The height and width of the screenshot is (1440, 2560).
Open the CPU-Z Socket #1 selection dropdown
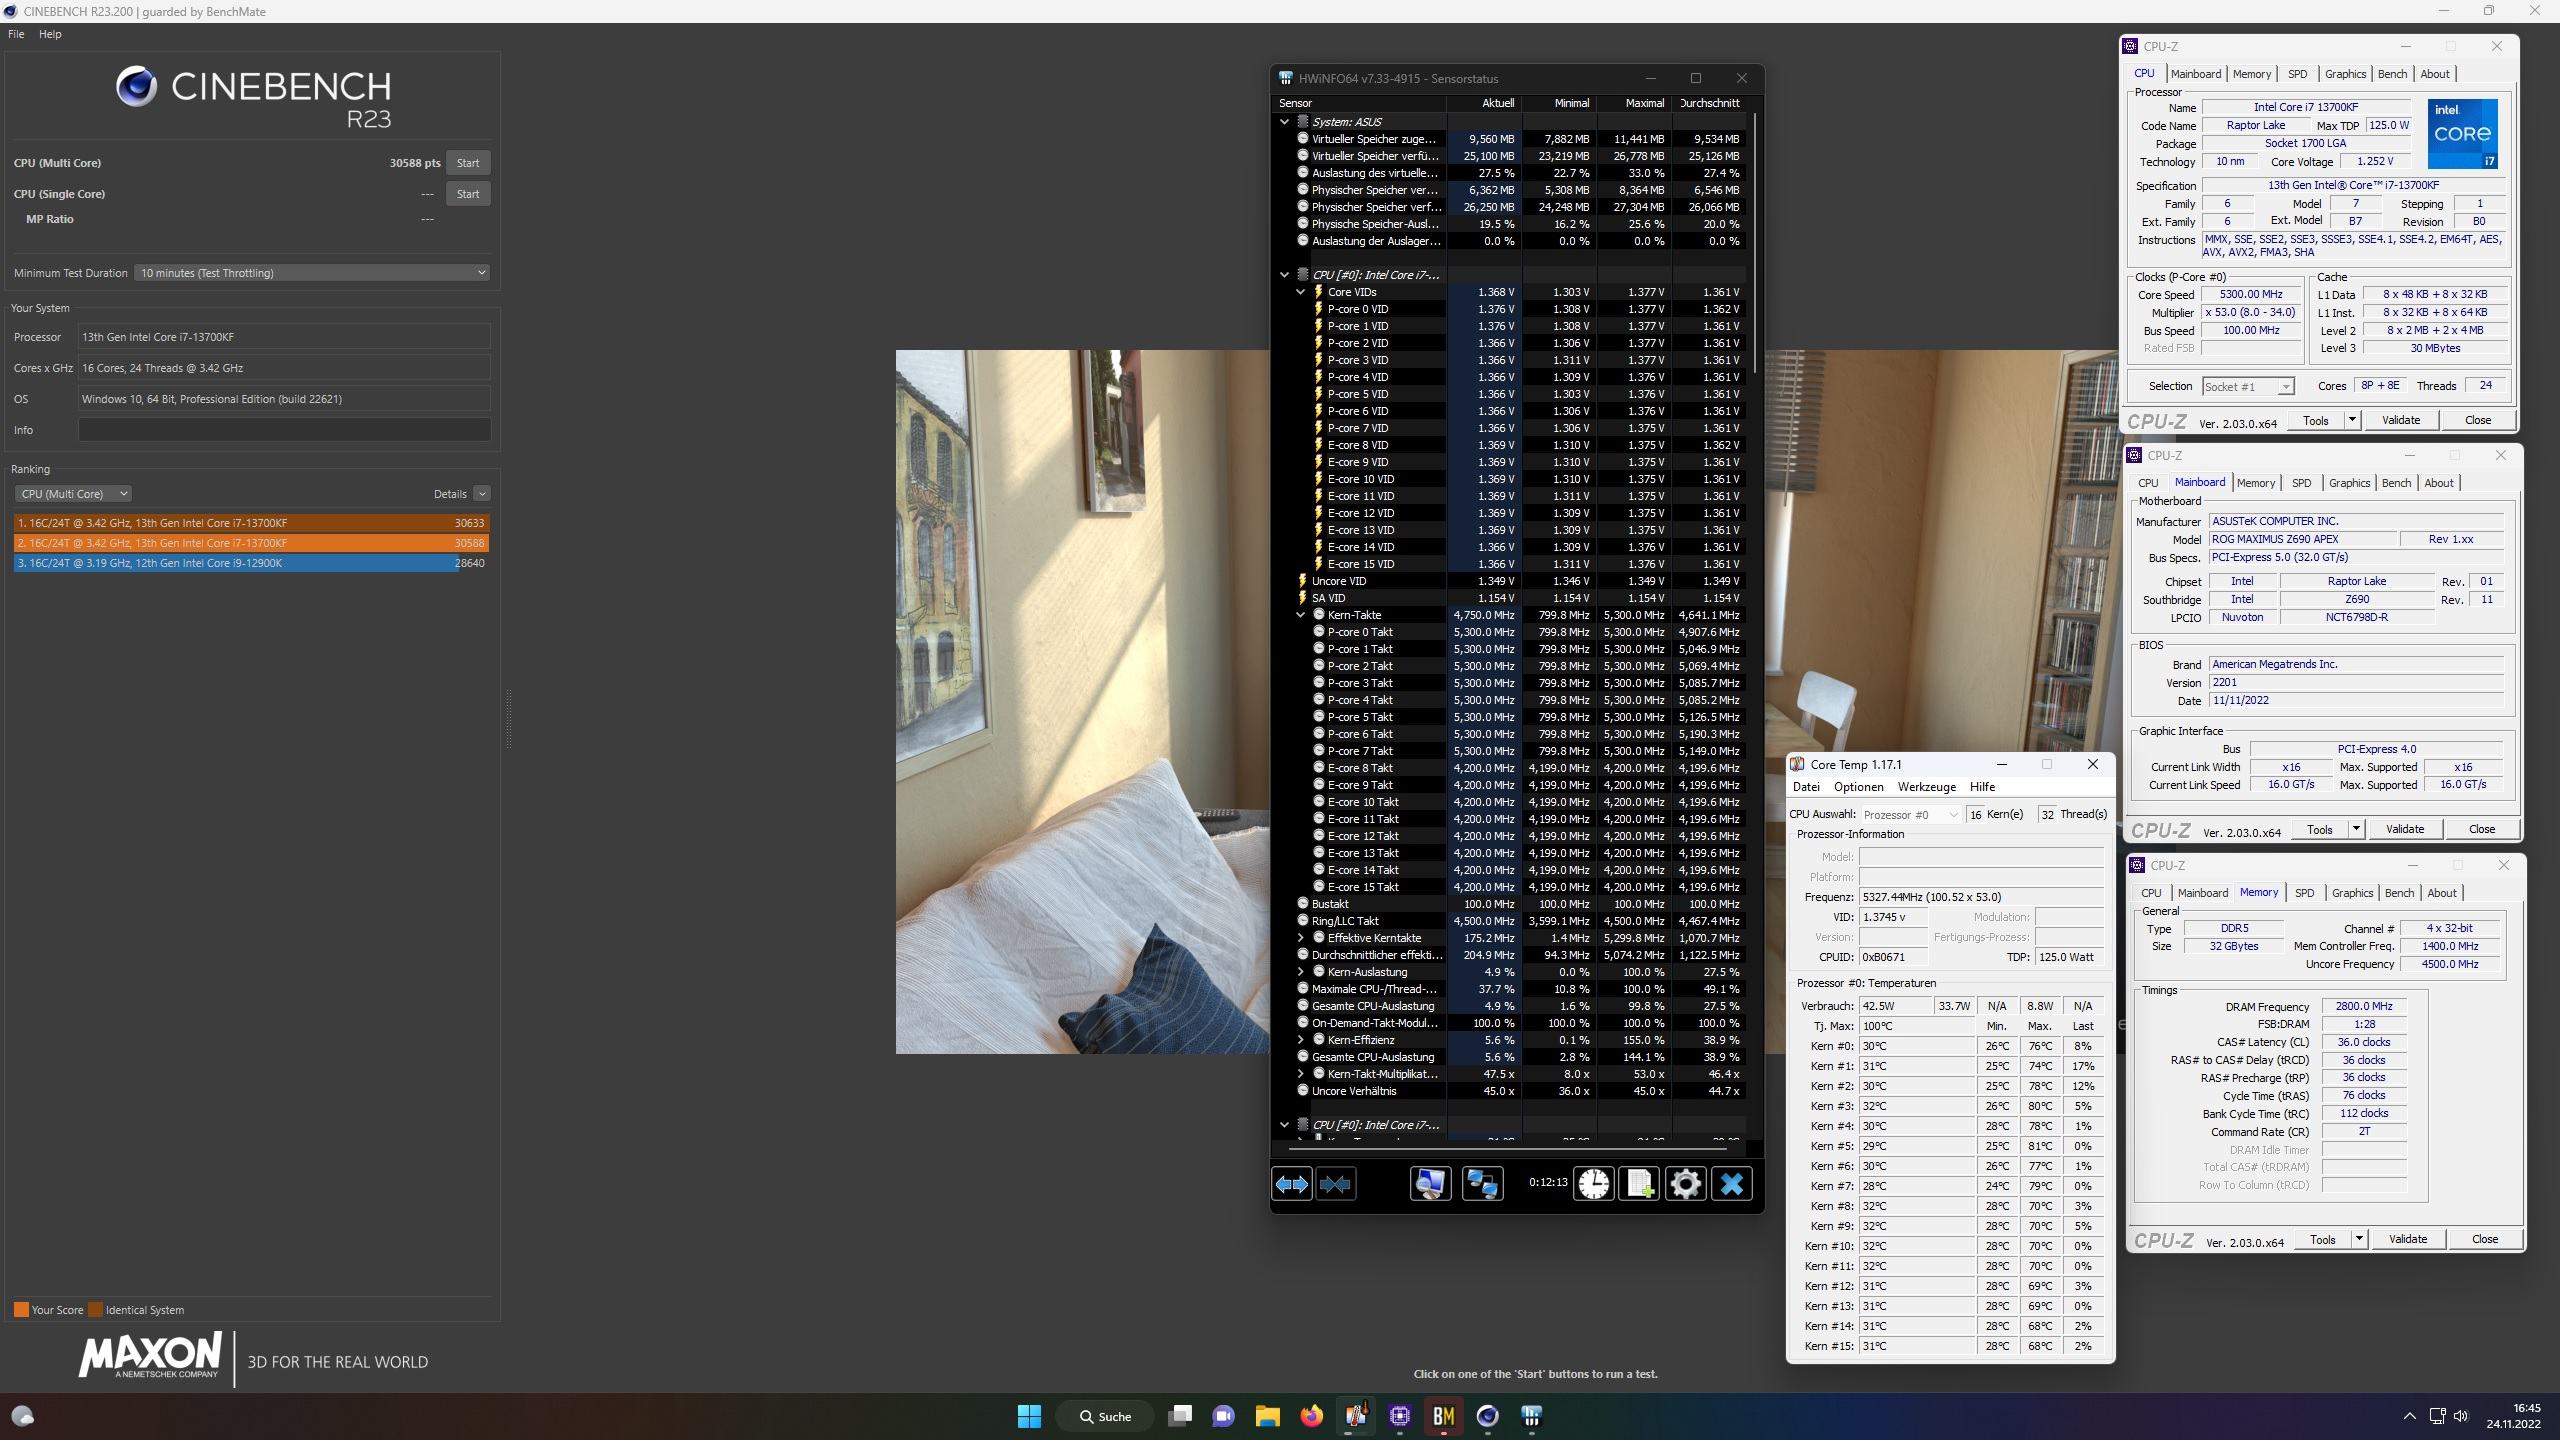pos(2247,387)
